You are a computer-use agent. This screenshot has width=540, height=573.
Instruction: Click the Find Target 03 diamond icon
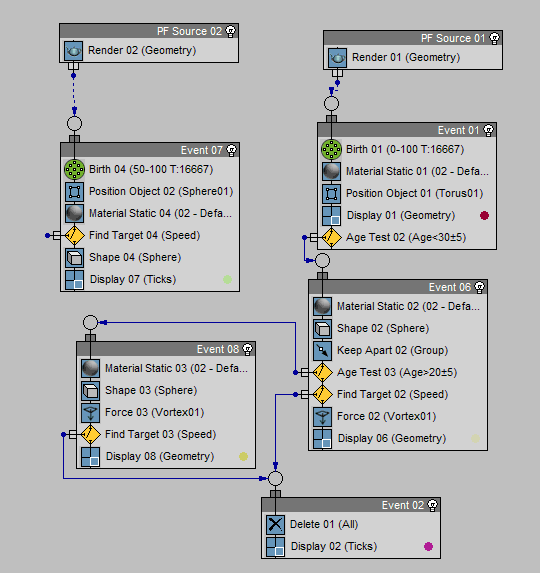(x=90, y=434)
